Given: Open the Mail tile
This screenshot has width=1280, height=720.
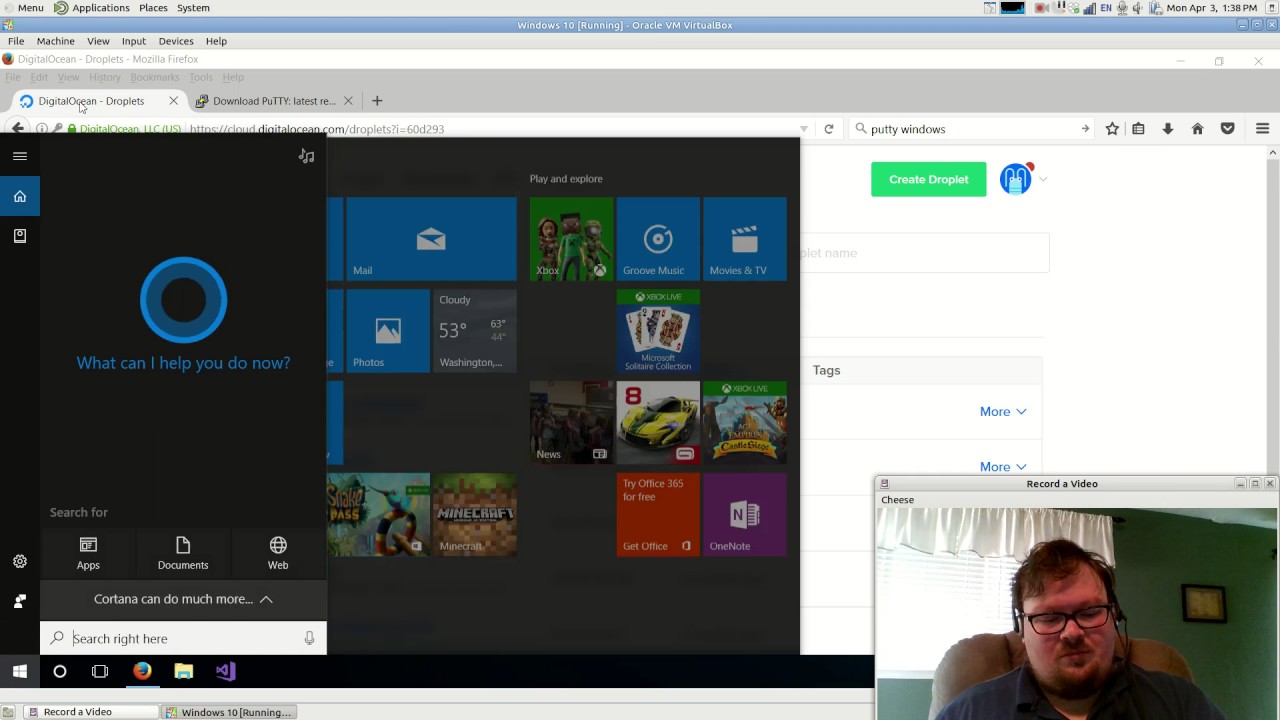Looking at the screenshot, I should (431, 239).
